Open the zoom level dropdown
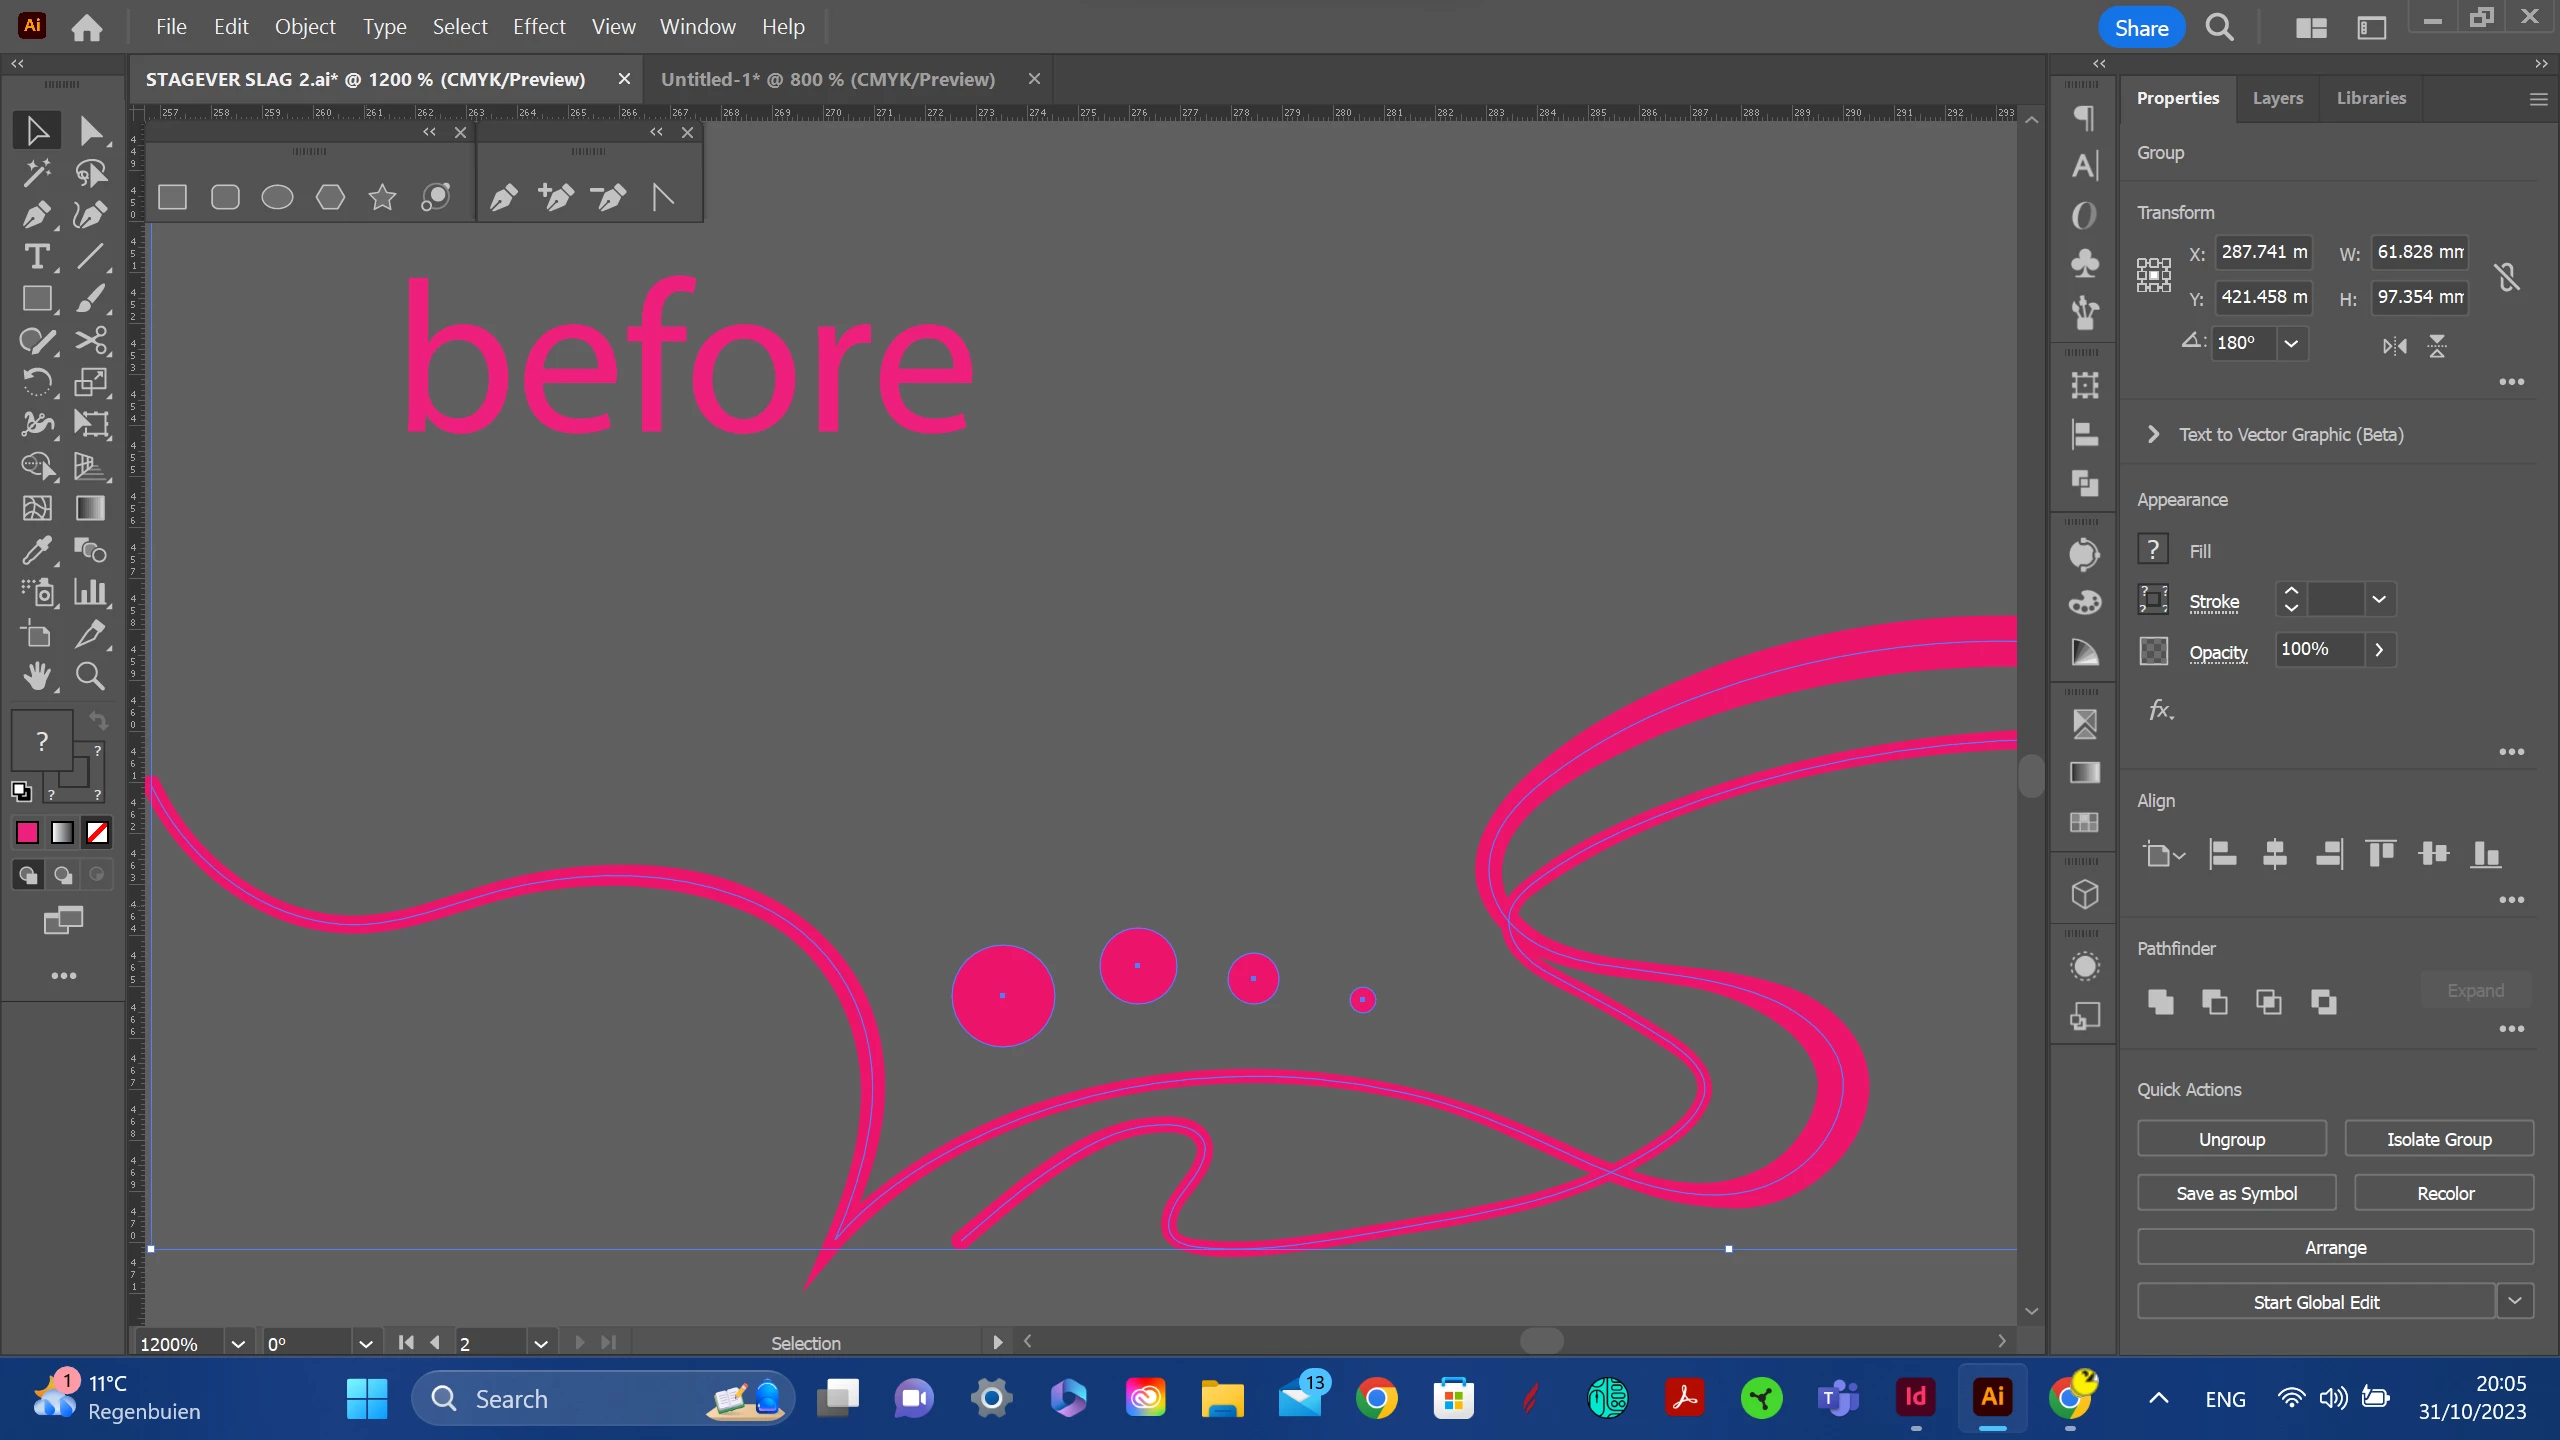Image resolution: width=2560 pixels, height=1440 pixels. click(238, 1343)
